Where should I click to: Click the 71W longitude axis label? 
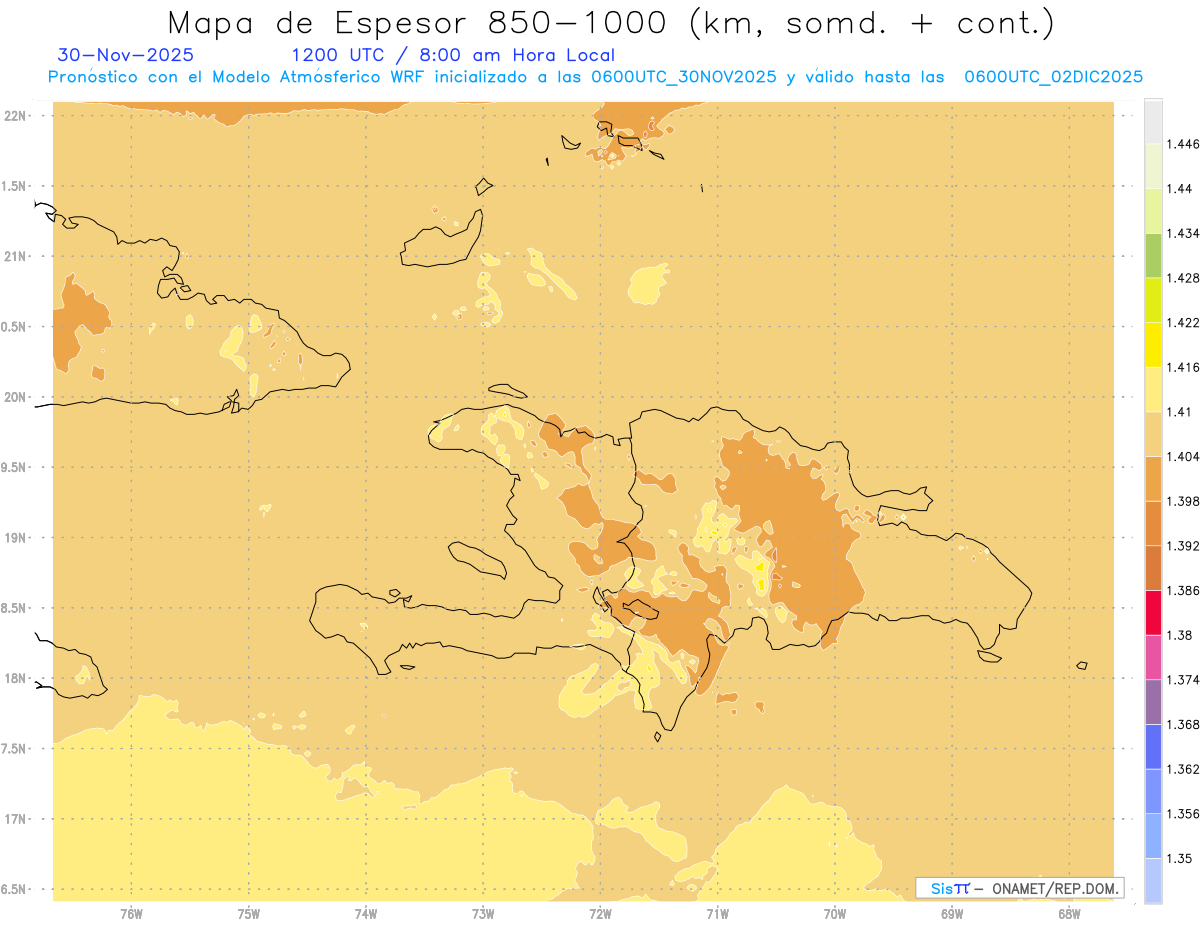(717, 913)
